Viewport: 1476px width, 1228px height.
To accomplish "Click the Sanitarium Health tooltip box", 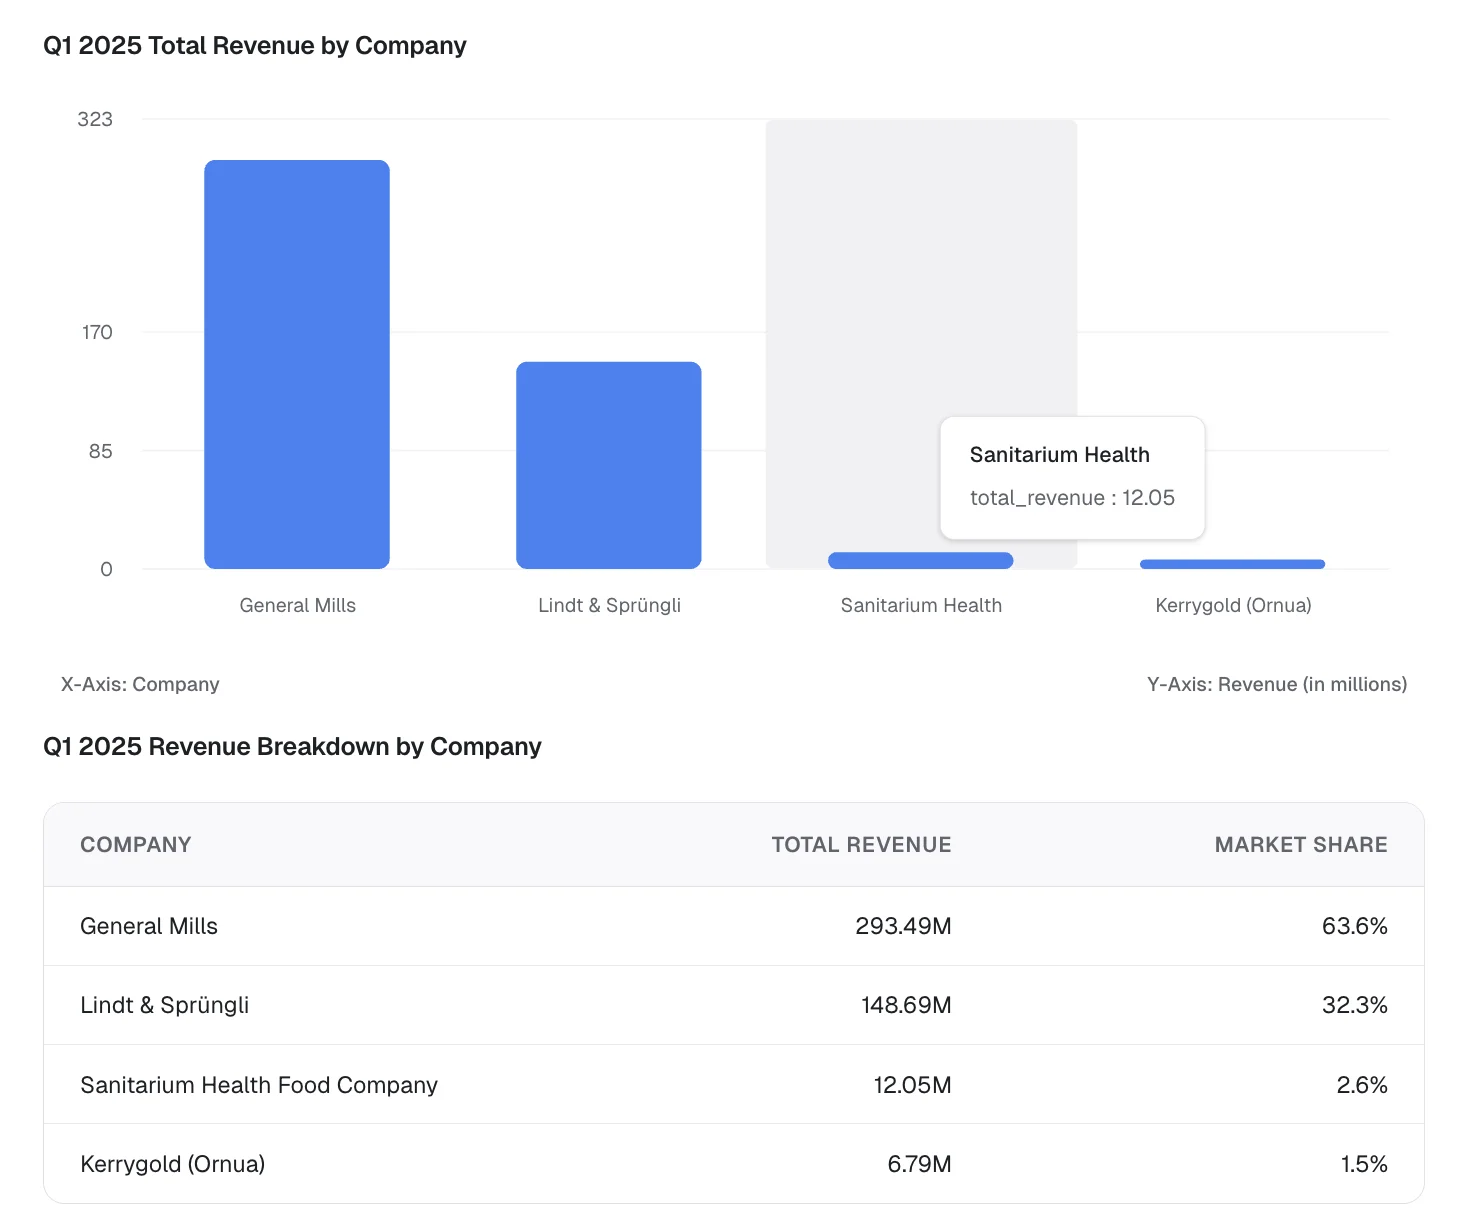I will [x=1072, y=477].
